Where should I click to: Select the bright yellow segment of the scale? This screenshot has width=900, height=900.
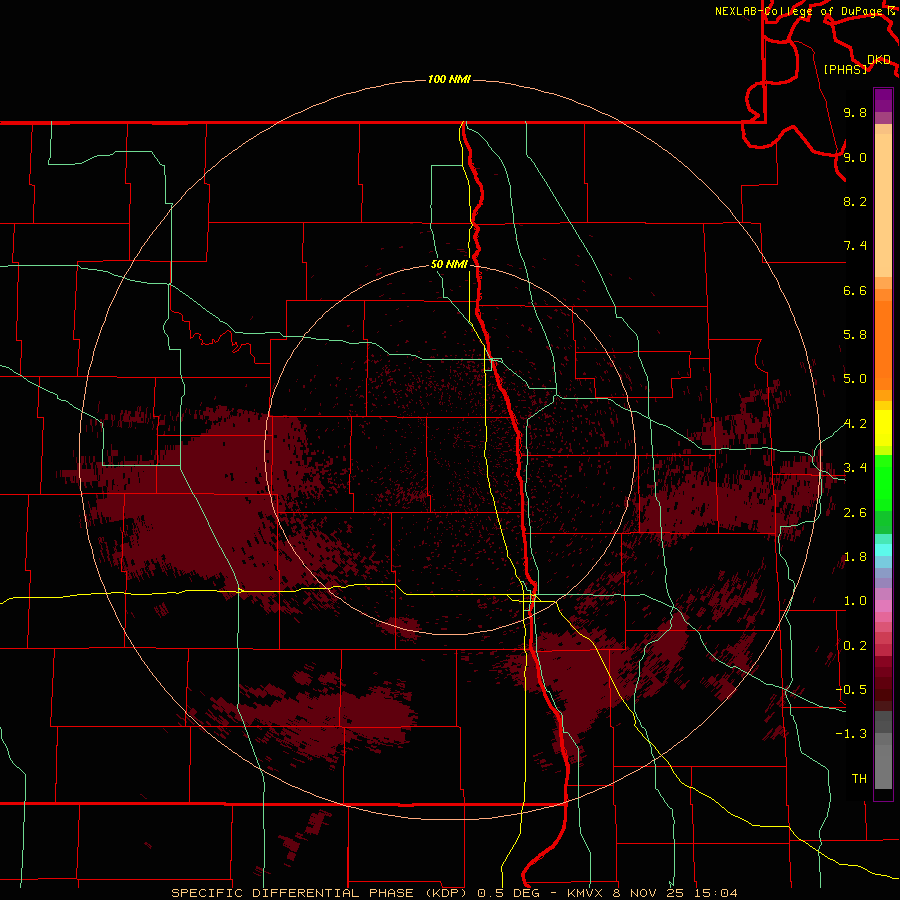pyautogui.click(x=883, y=428)
